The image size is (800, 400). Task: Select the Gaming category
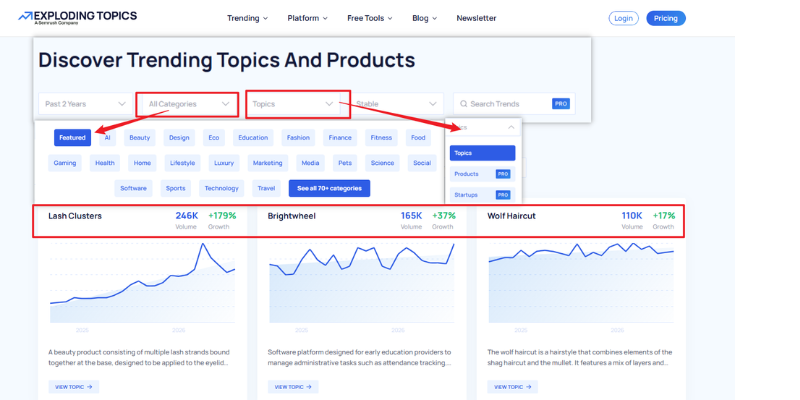click(65, 163)
